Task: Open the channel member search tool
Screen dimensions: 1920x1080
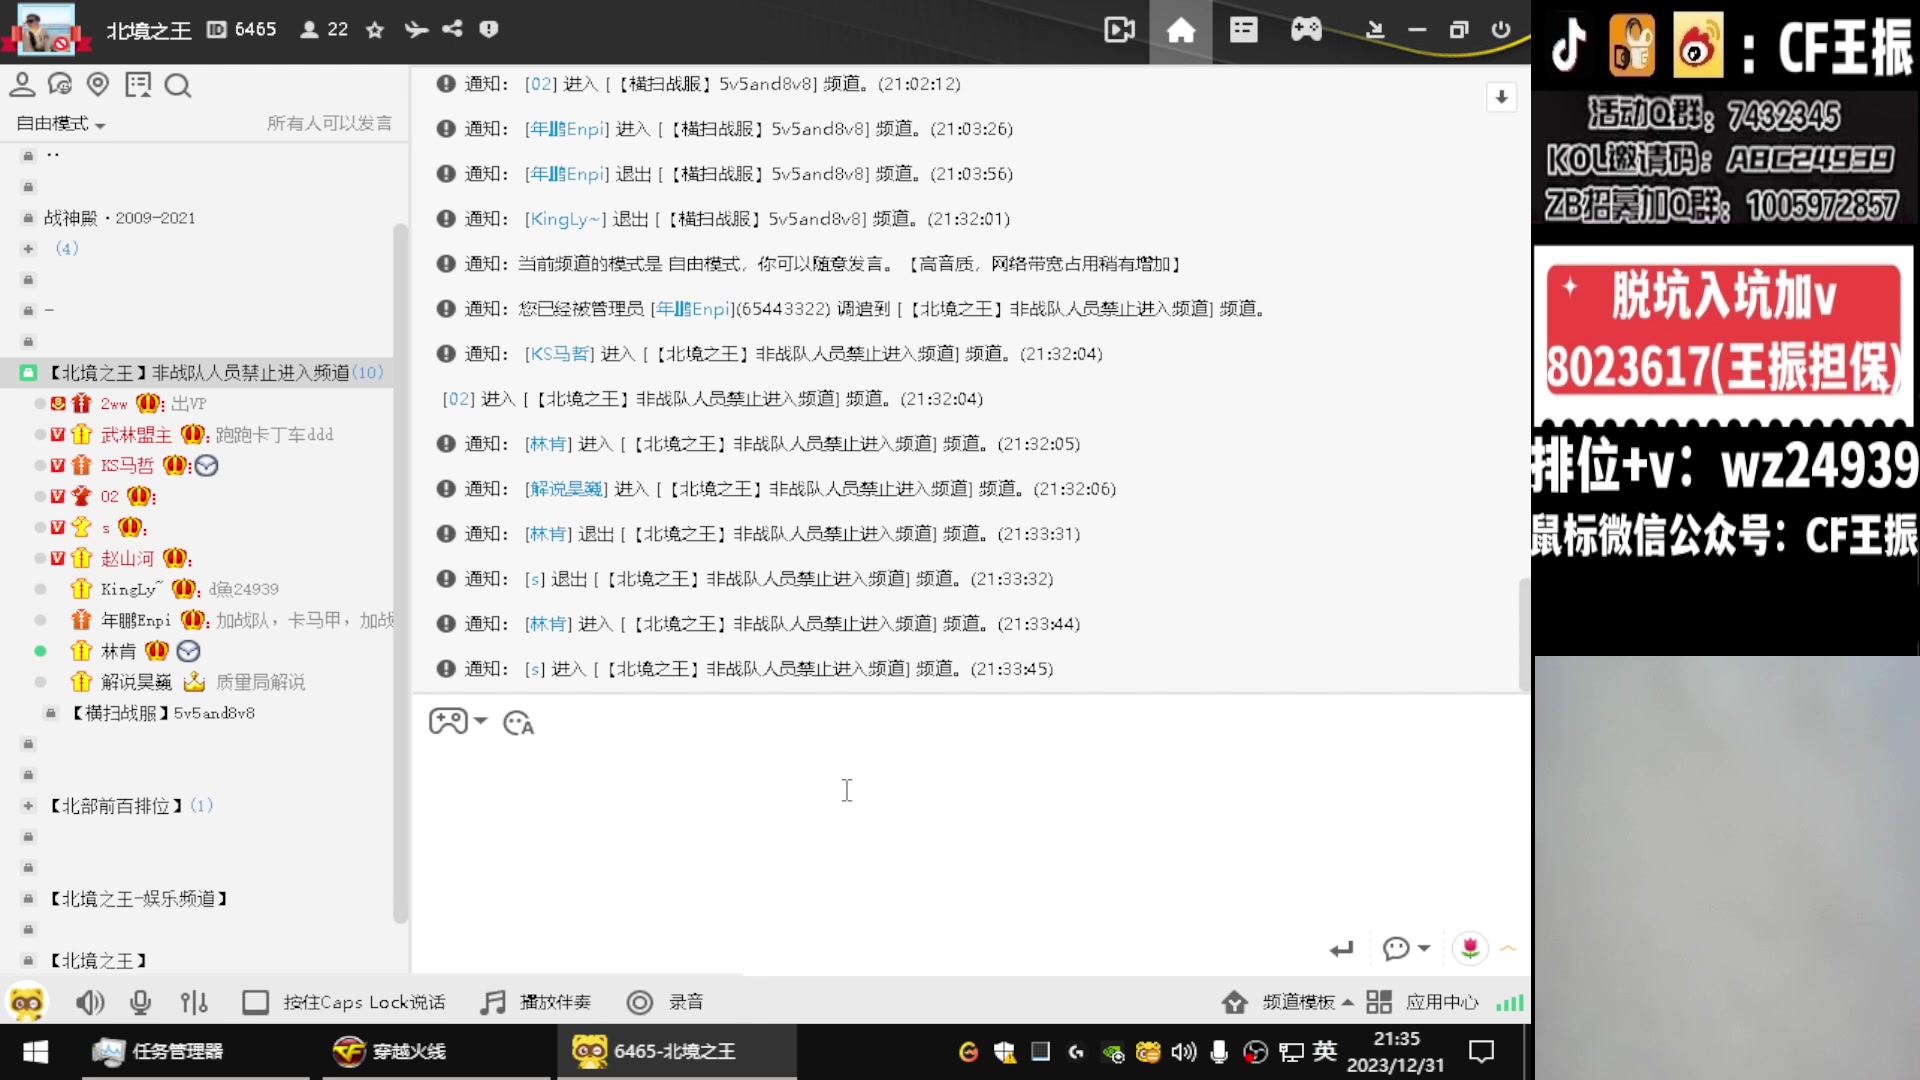Action: click(178, 86)
